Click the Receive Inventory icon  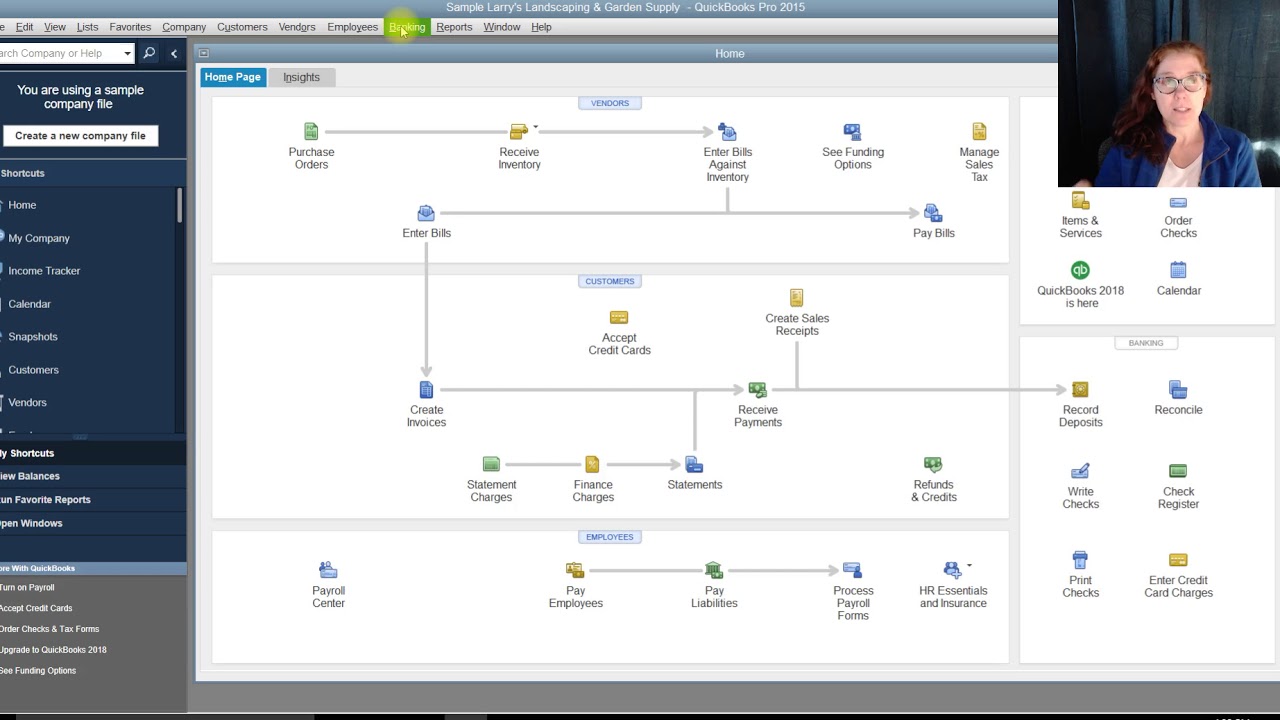pos(518,132)
